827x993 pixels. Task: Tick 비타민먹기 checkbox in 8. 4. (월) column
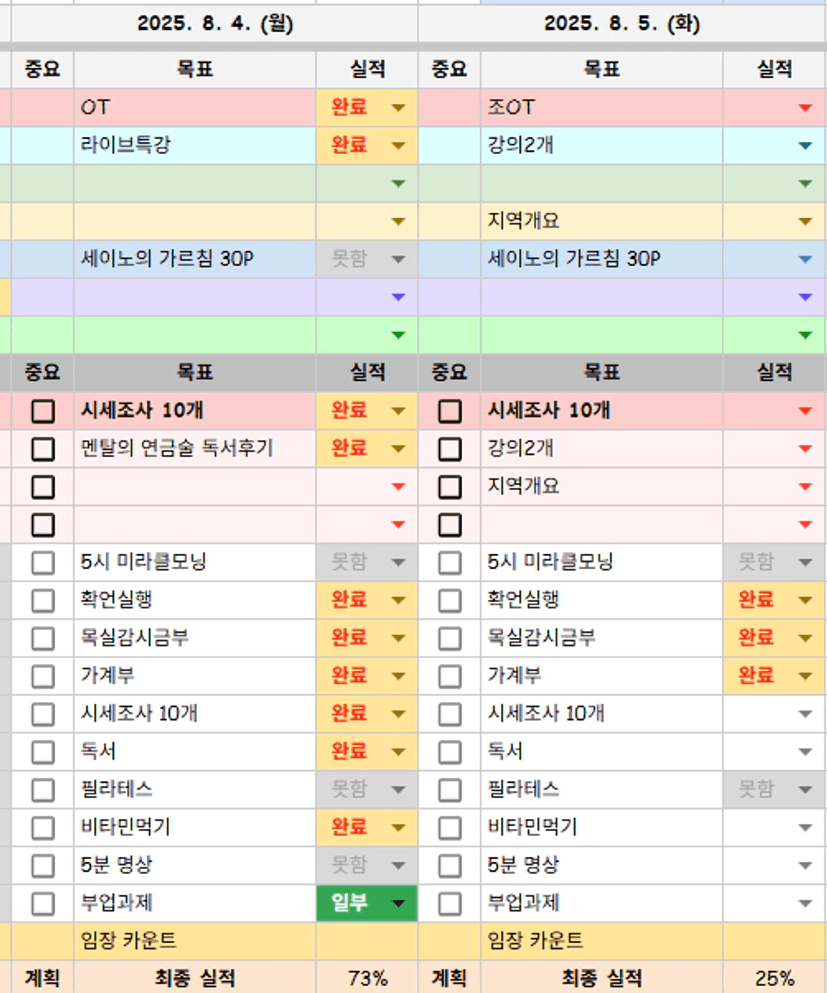(x=43, y=828)
